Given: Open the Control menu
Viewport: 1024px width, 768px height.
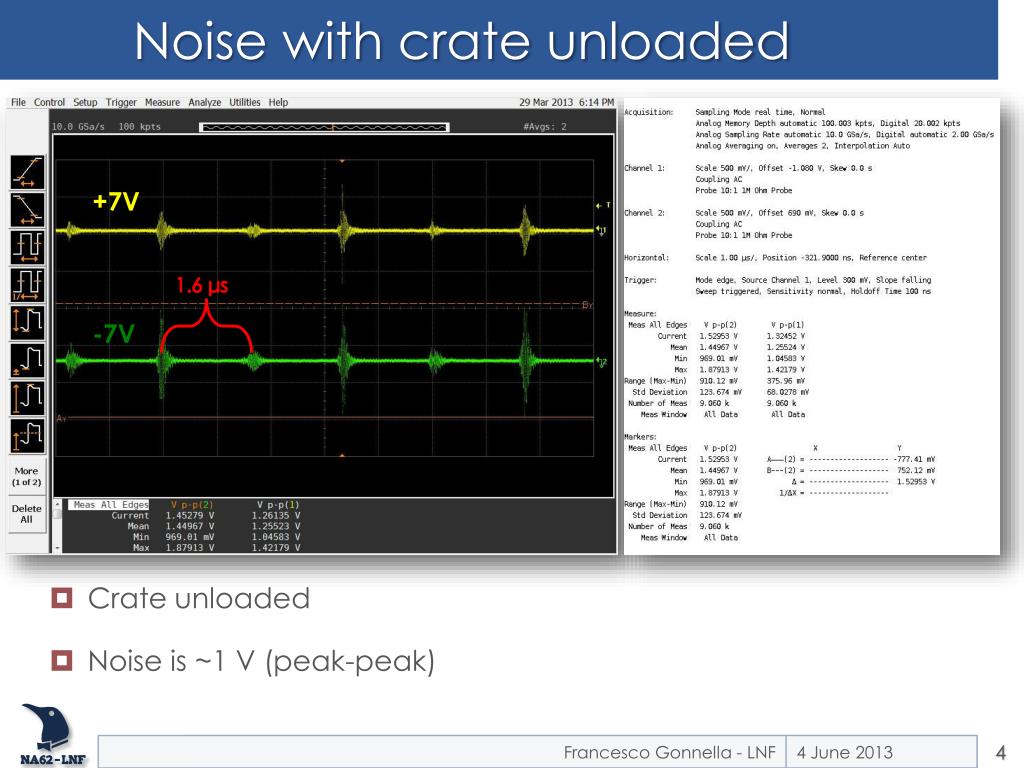Looking at the screenshot, I should [x=49, y=103].
